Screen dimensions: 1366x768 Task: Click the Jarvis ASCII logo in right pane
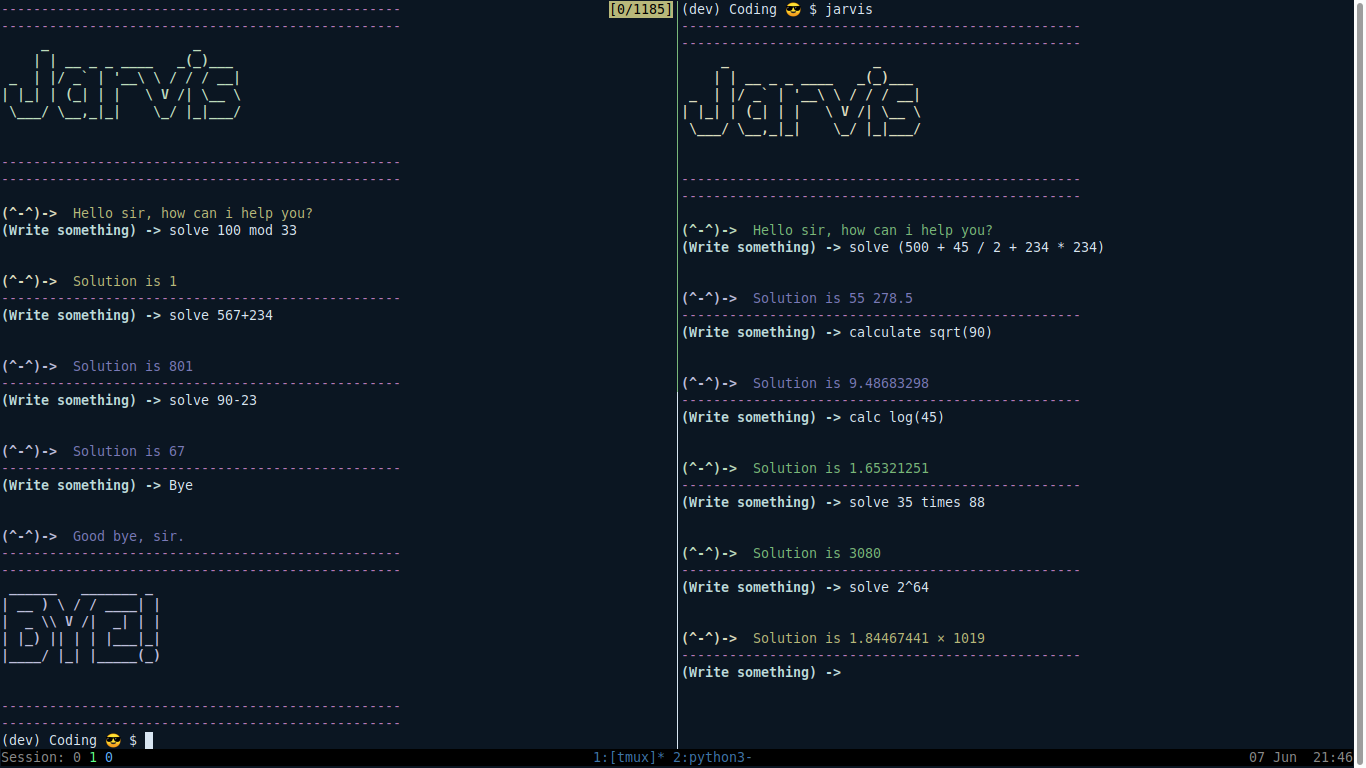pyautogui.click(x=801, y=102)
